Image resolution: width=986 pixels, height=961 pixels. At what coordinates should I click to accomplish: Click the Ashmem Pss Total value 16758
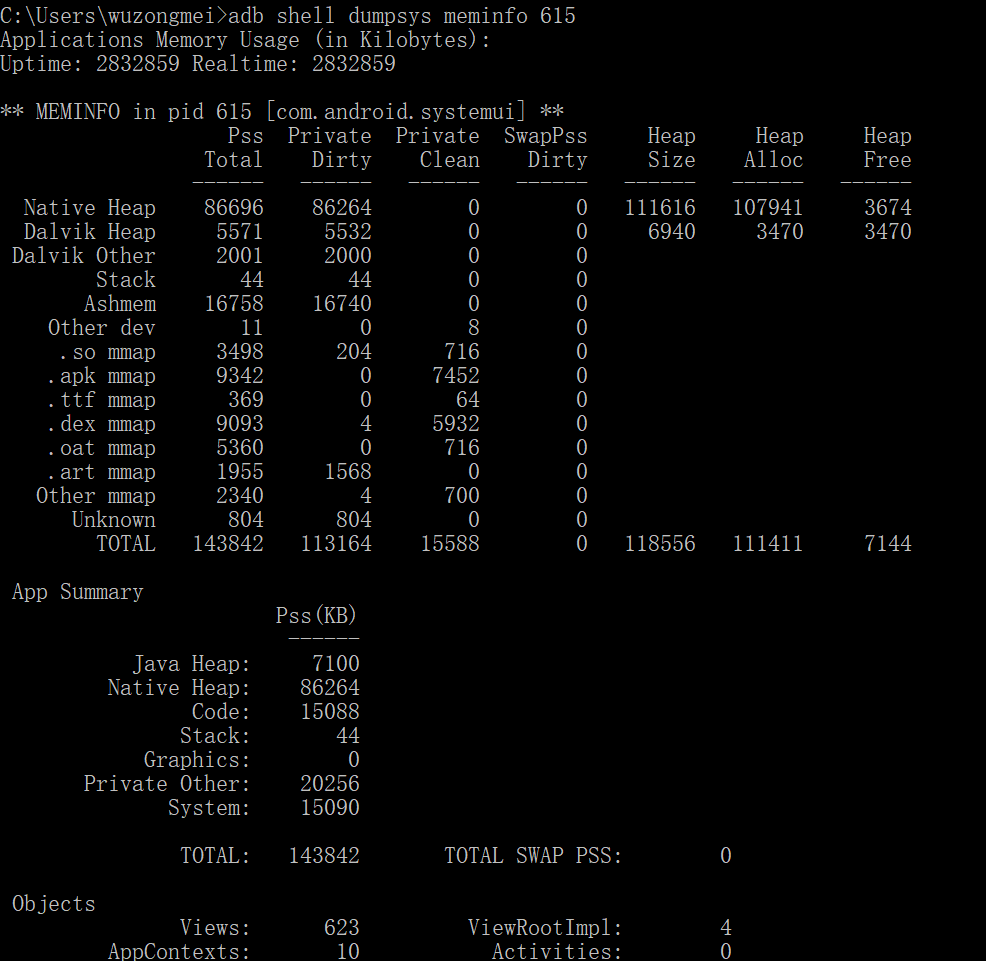(234, 304)
